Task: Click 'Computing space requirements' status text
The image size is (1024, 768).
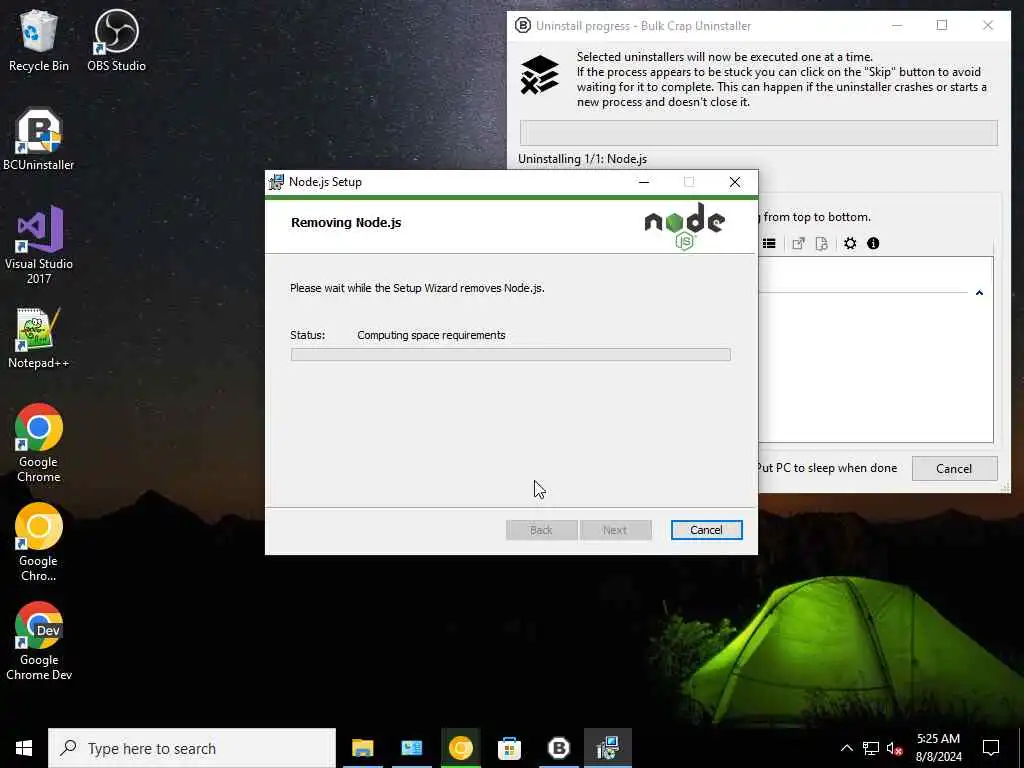Action: 431,335
